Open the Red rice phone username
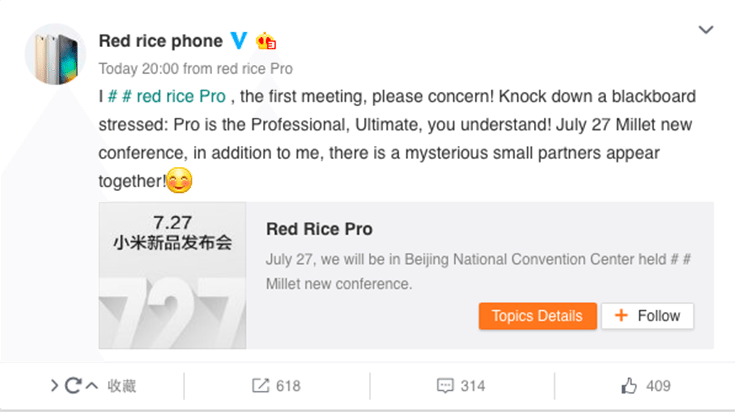 (161, 41)
